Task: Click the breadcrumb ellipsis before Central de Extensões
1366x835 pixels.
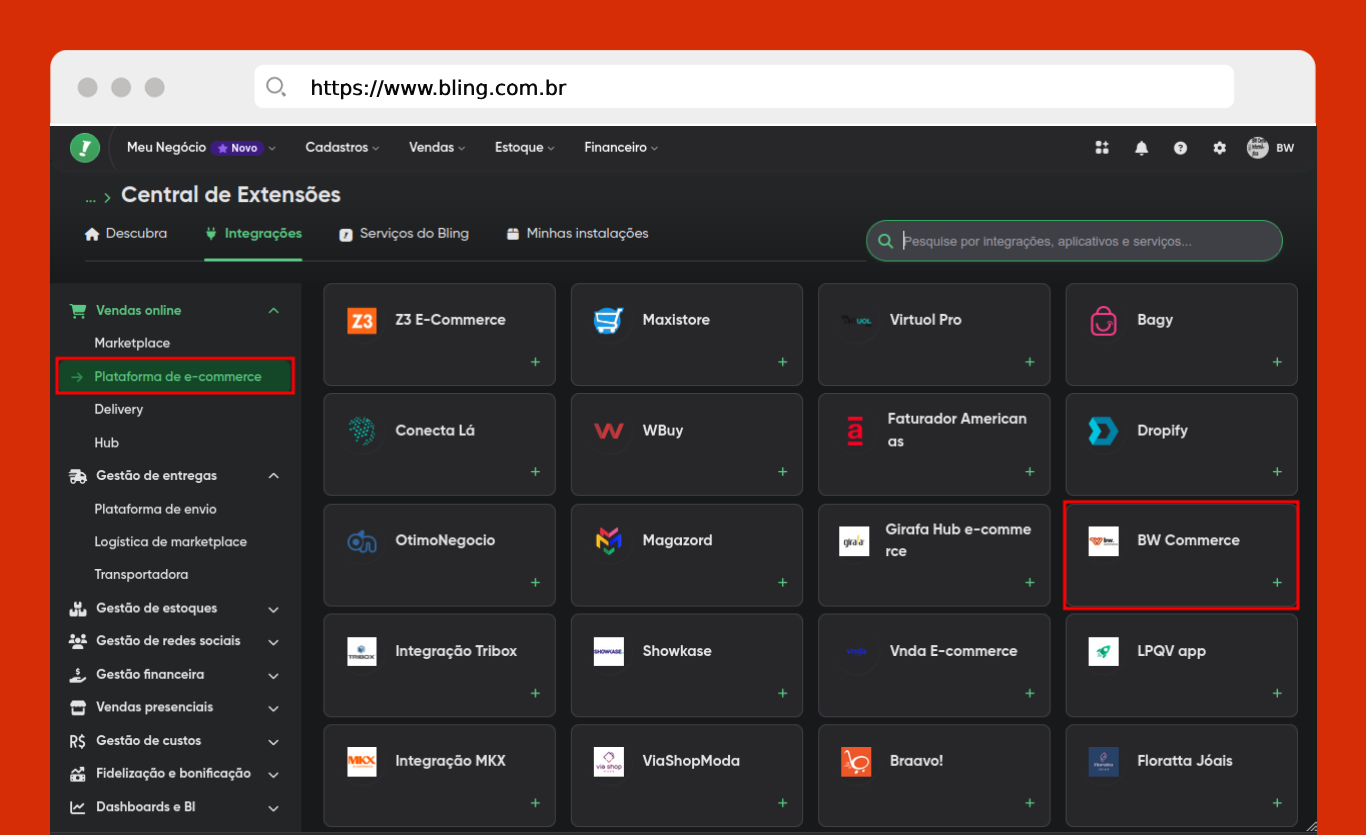Action: tap(90, 198)
